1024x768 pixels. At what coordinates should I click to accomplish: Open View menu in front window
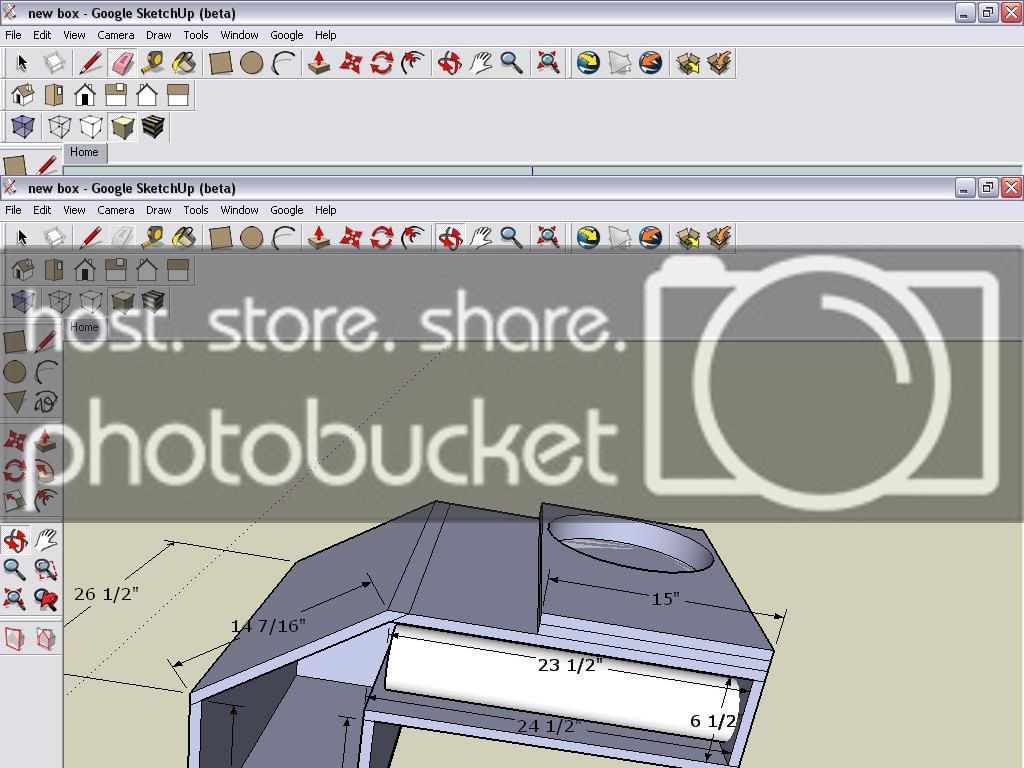[74, 210]
